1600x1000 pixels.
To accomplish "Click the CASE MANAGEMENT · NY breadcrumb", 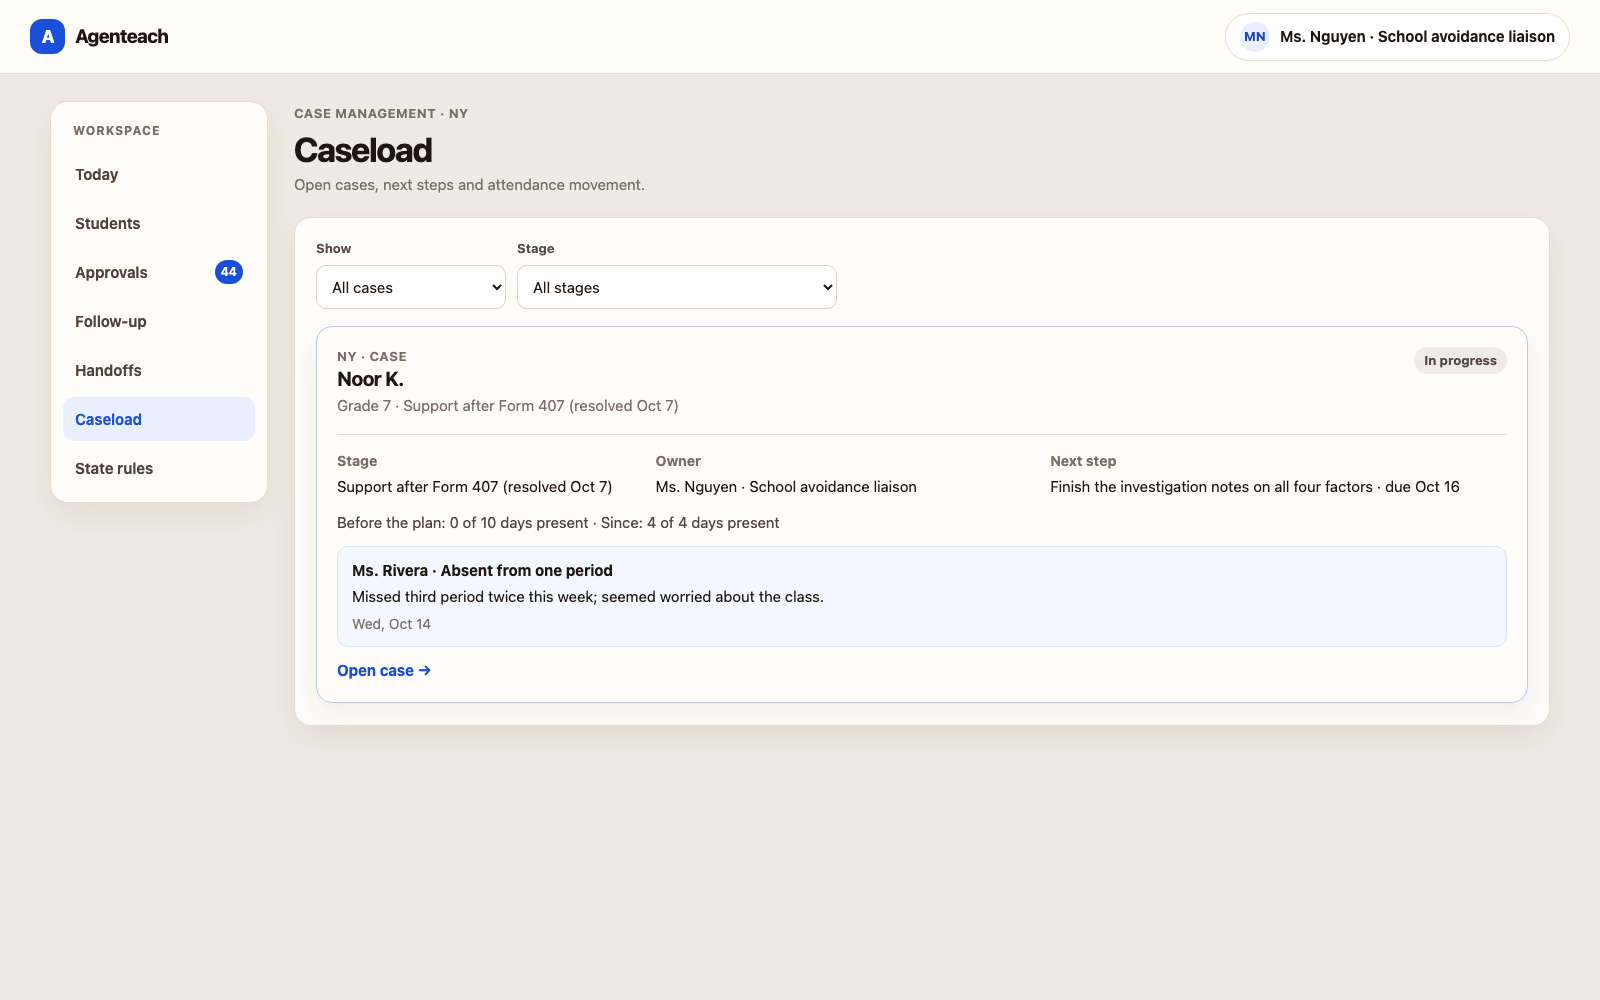I will click(381, 114).
